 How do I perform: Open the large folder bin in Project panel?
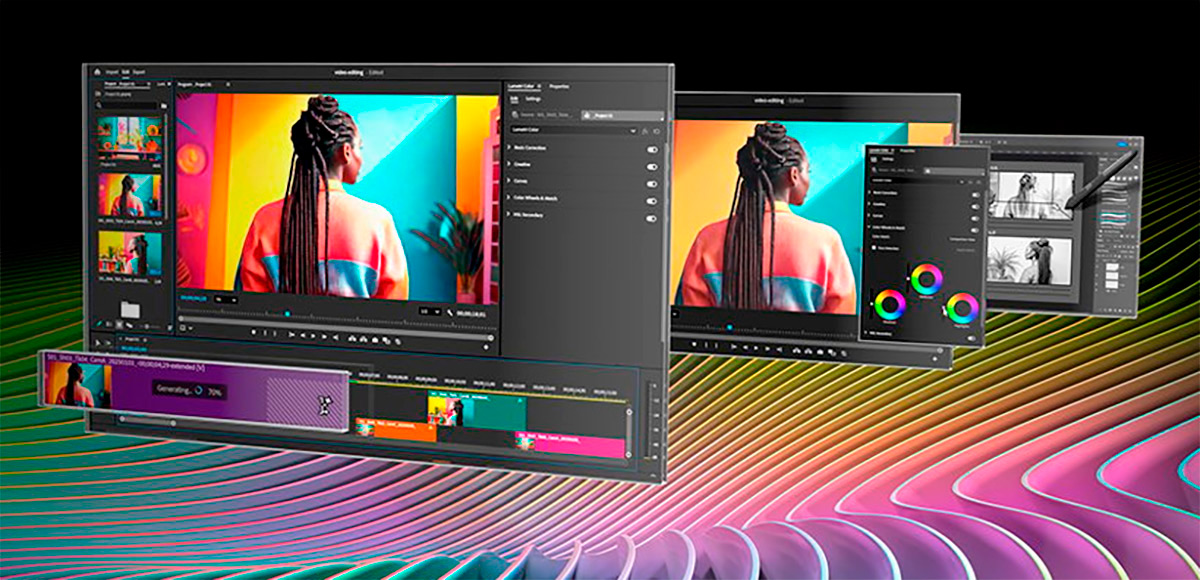click(x=130, y=310)
